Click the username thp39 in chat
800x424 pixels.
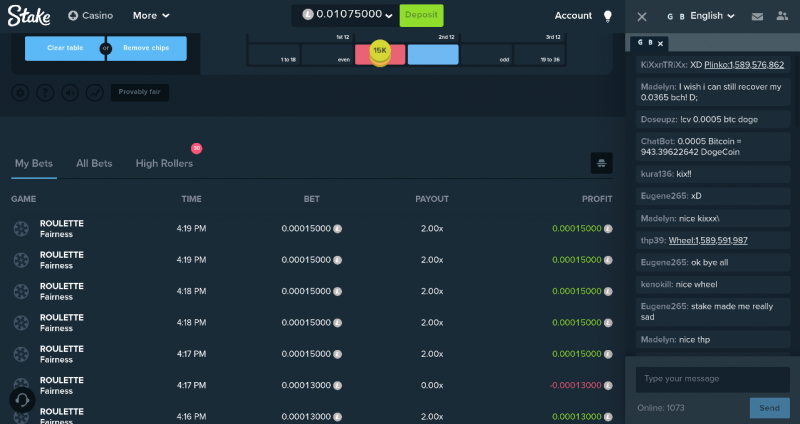coord(653,240)
